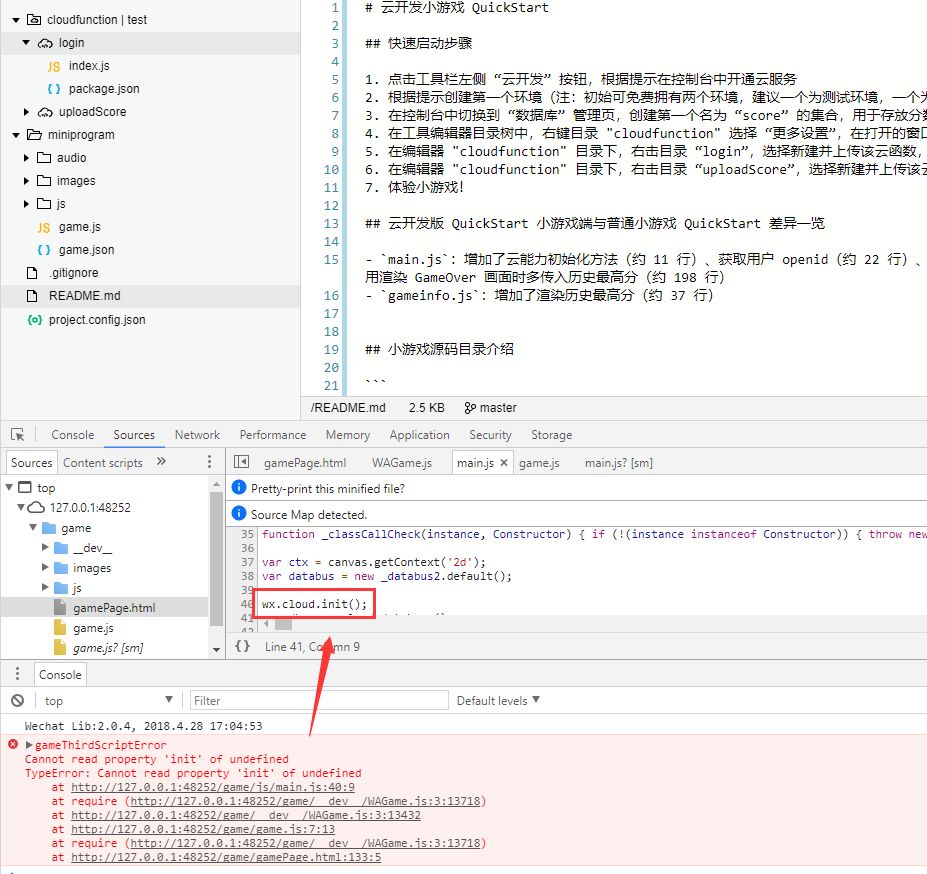This screenshot has width=927, height=874.
Task: Click the navigator tree scrollbar down arrow
Action: [x=216, y=649]
